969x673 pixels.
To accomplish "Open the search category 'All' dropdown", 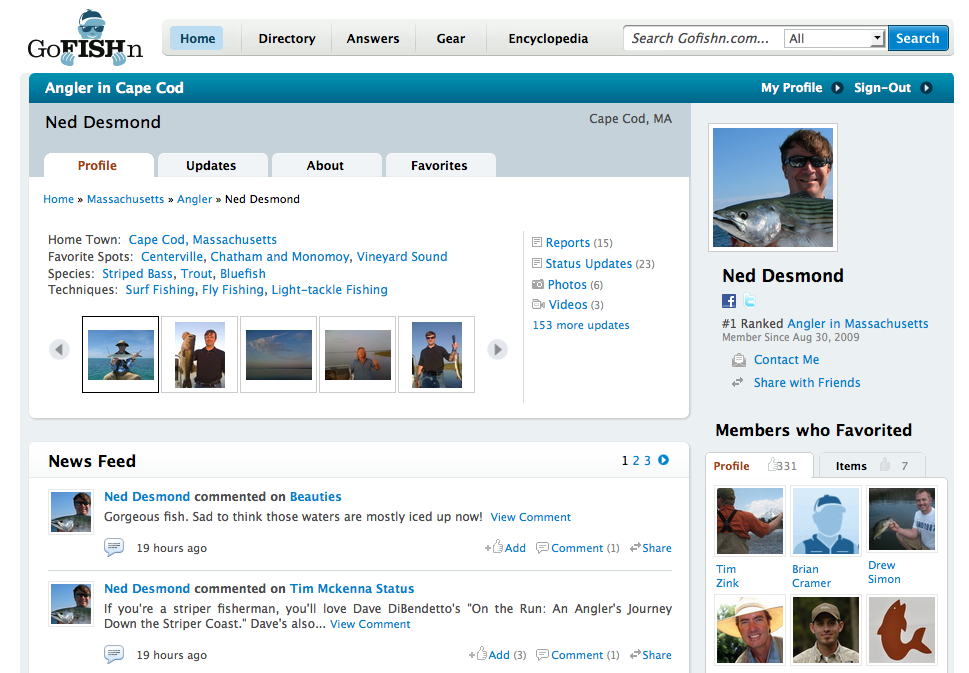I will coord(835,38).
